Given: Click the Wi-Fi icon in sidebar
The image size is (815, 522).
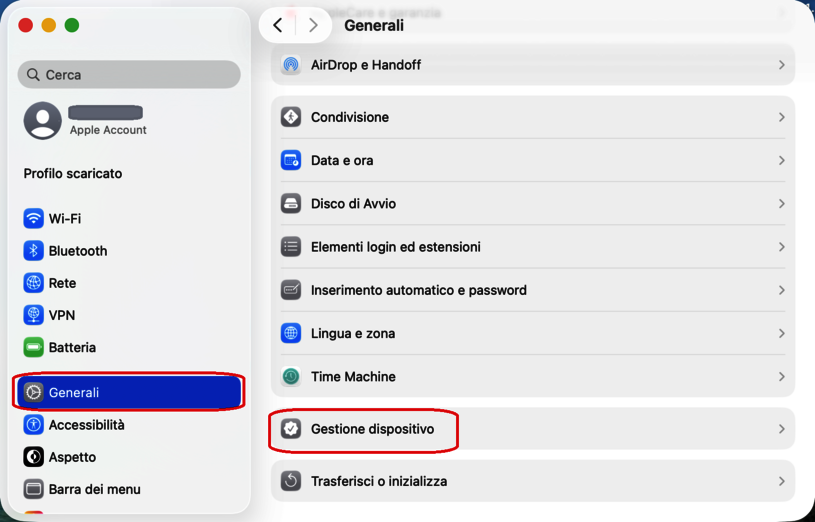Looking at the screenshot, I should coord(33,219).
